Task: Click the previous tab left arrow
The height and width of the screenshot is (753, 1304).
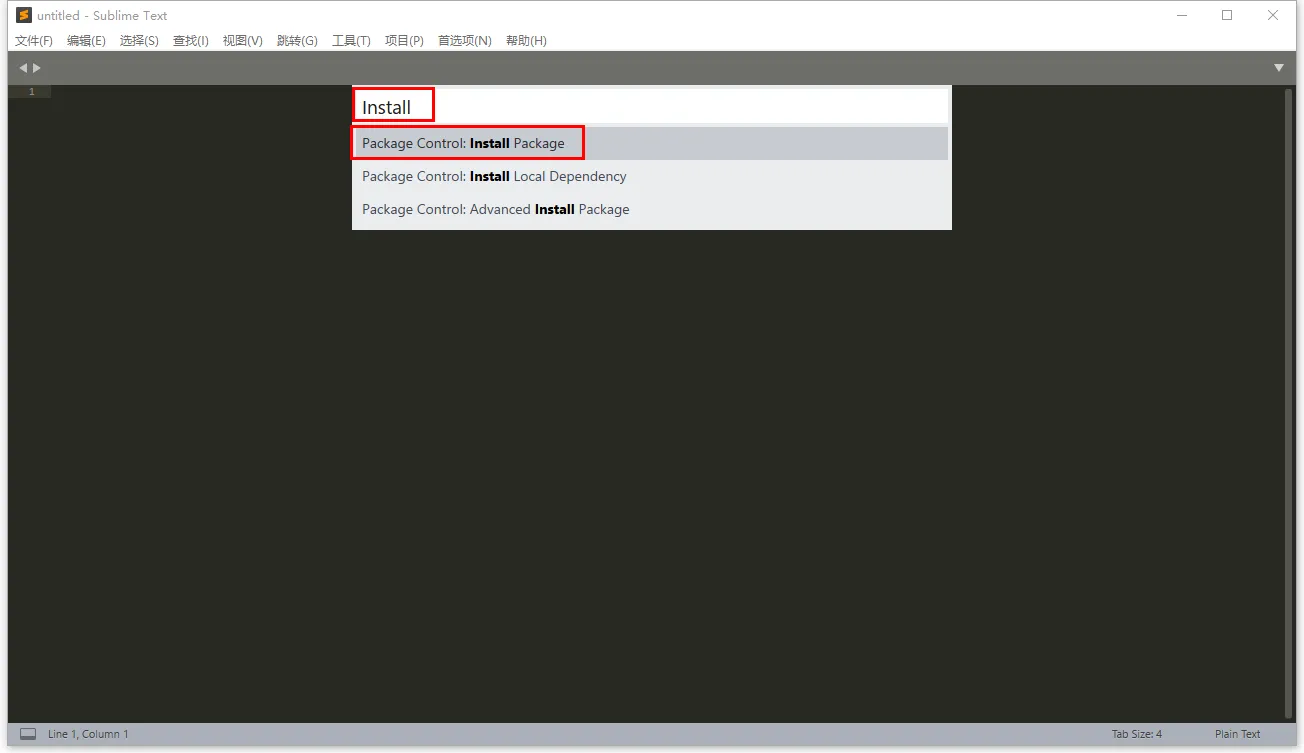Action: 23,68
